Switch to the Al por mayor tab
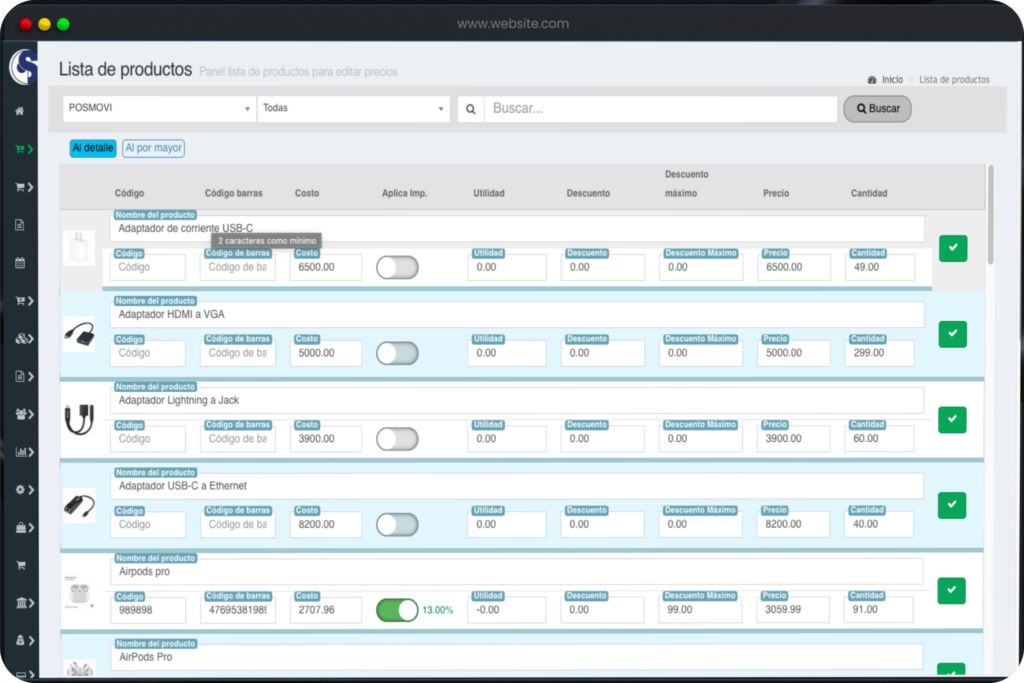Screen dimensions: 1024x683 [153, 148]
